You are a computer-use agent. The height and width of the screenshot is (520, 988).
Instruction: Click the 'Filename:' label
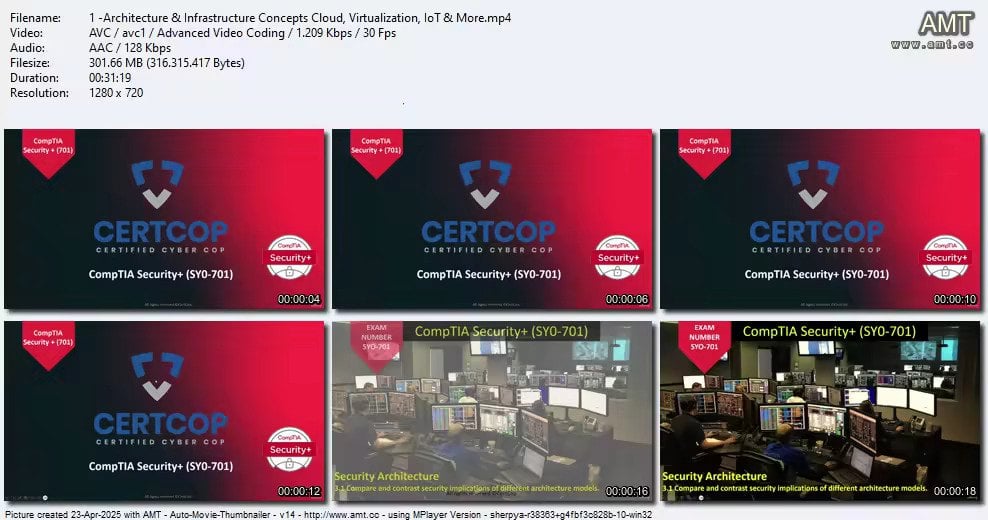pos(35,18)
